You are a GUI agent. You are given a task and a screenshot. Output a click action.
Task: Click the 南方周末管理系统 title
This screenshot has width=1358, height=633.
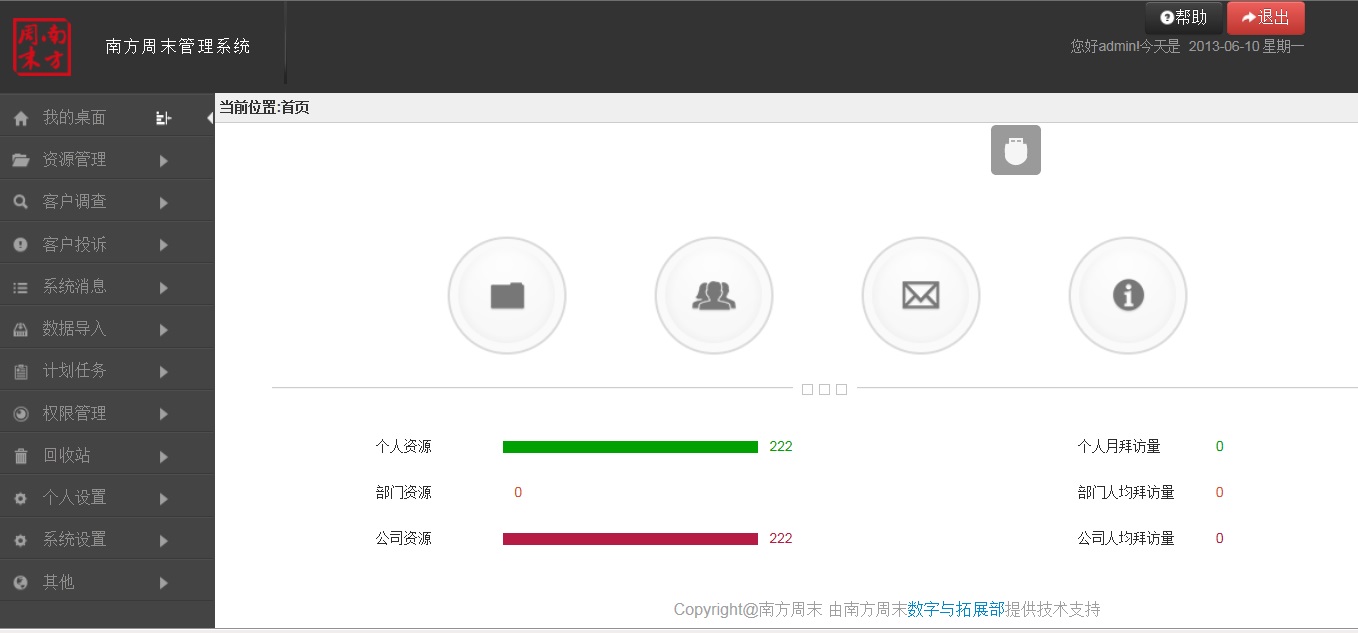coord(178,46)
